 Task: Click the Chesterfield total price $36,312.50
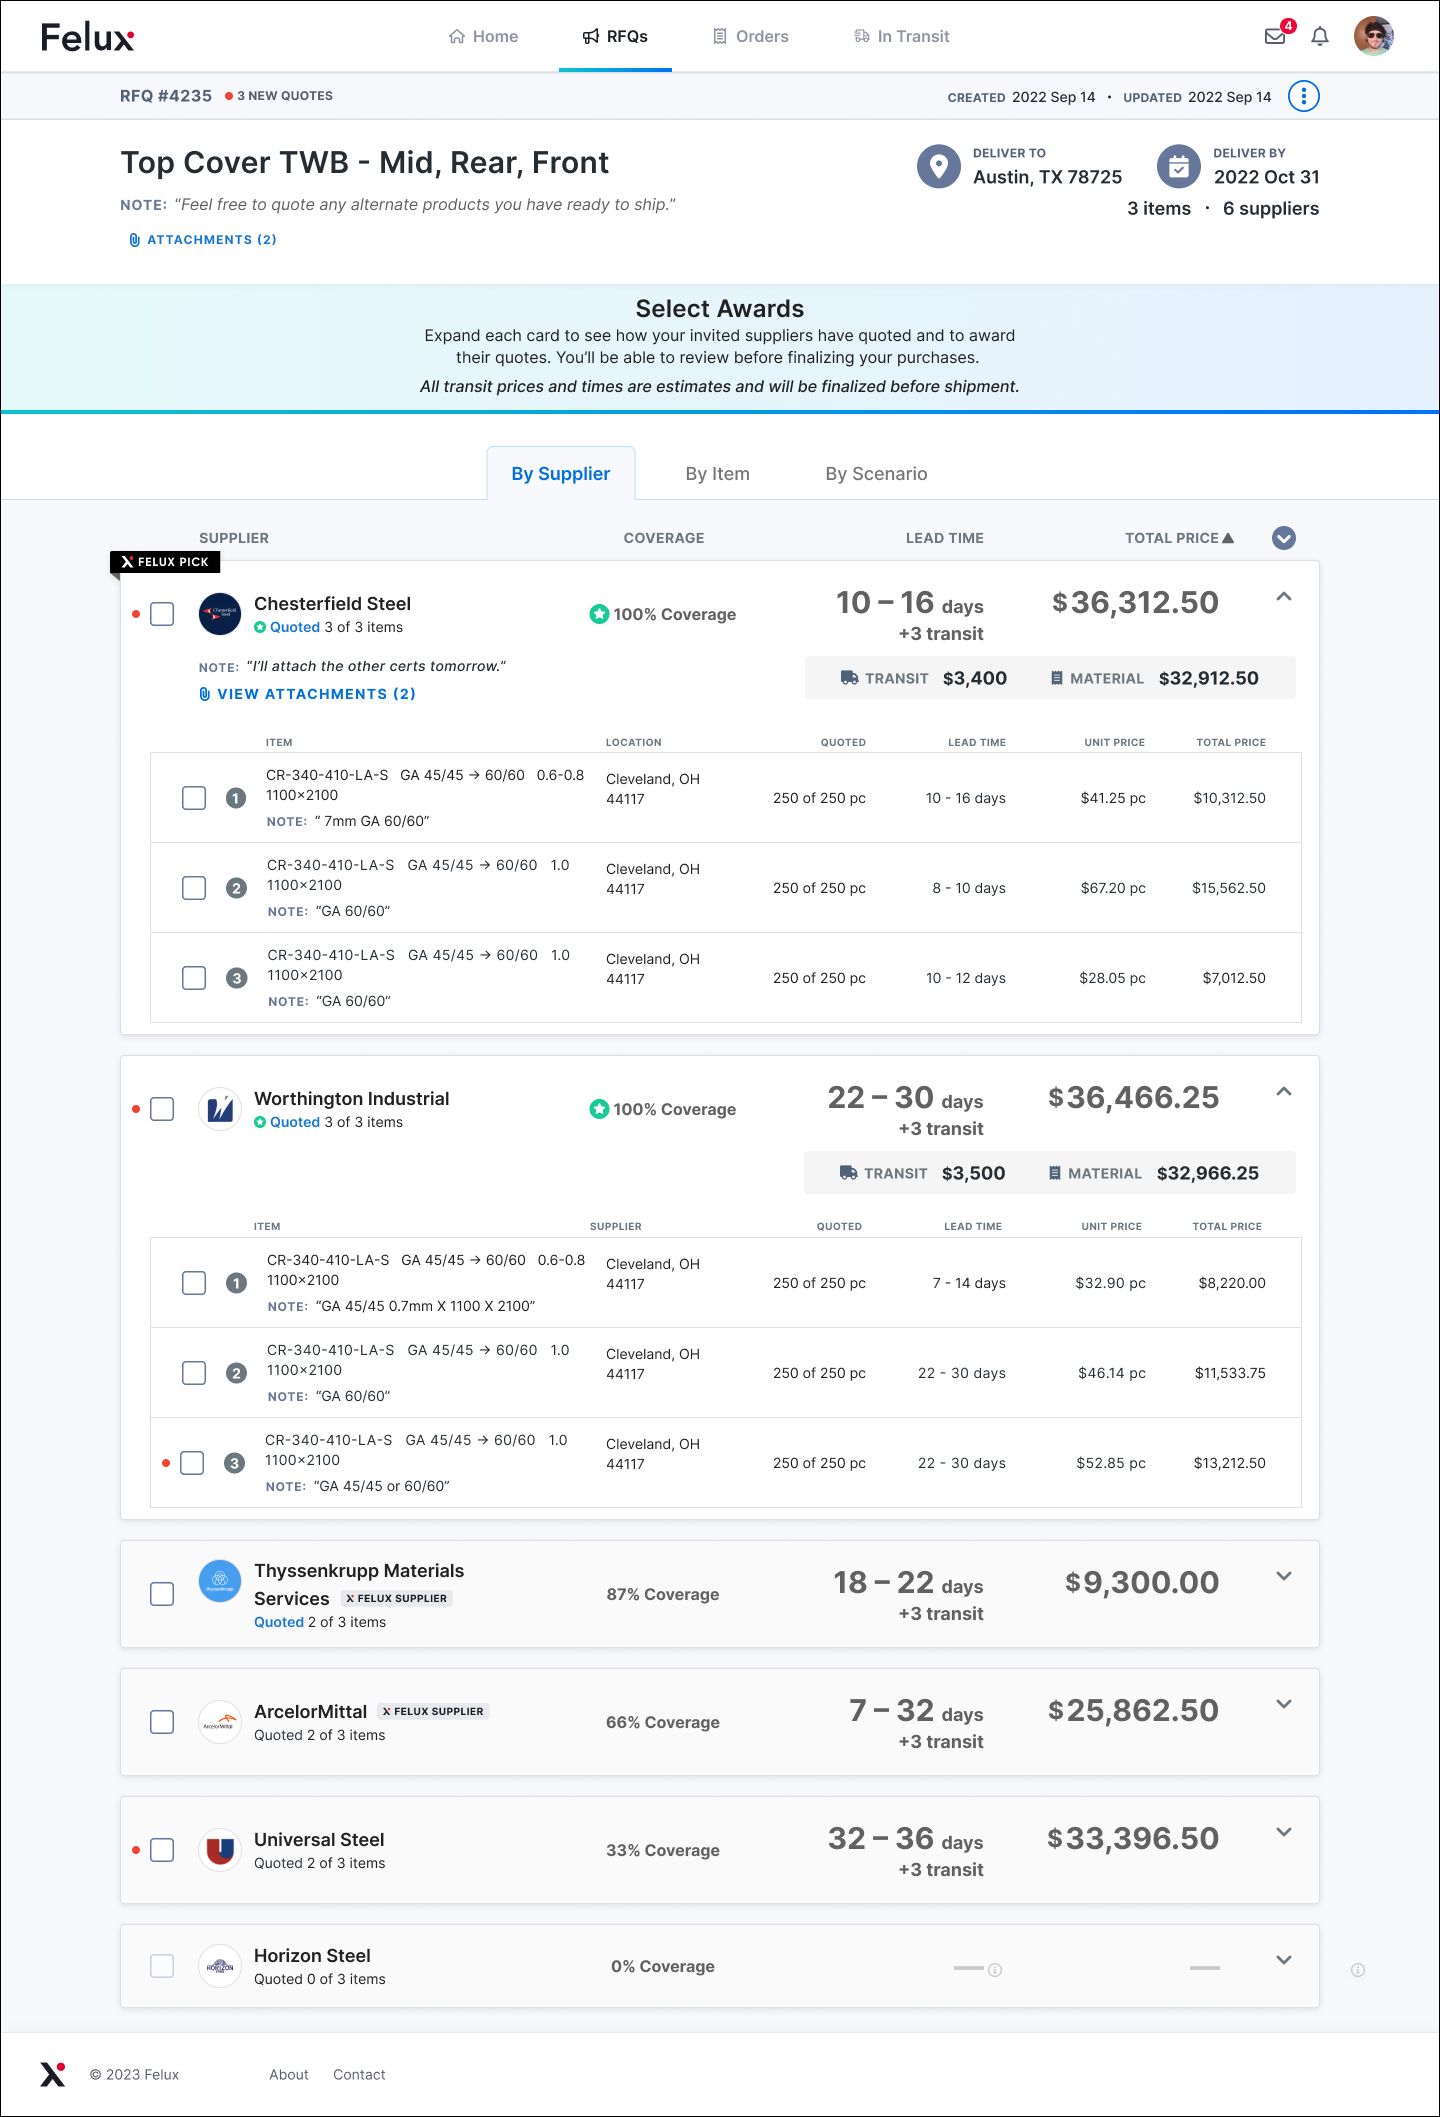point(1135,603)
